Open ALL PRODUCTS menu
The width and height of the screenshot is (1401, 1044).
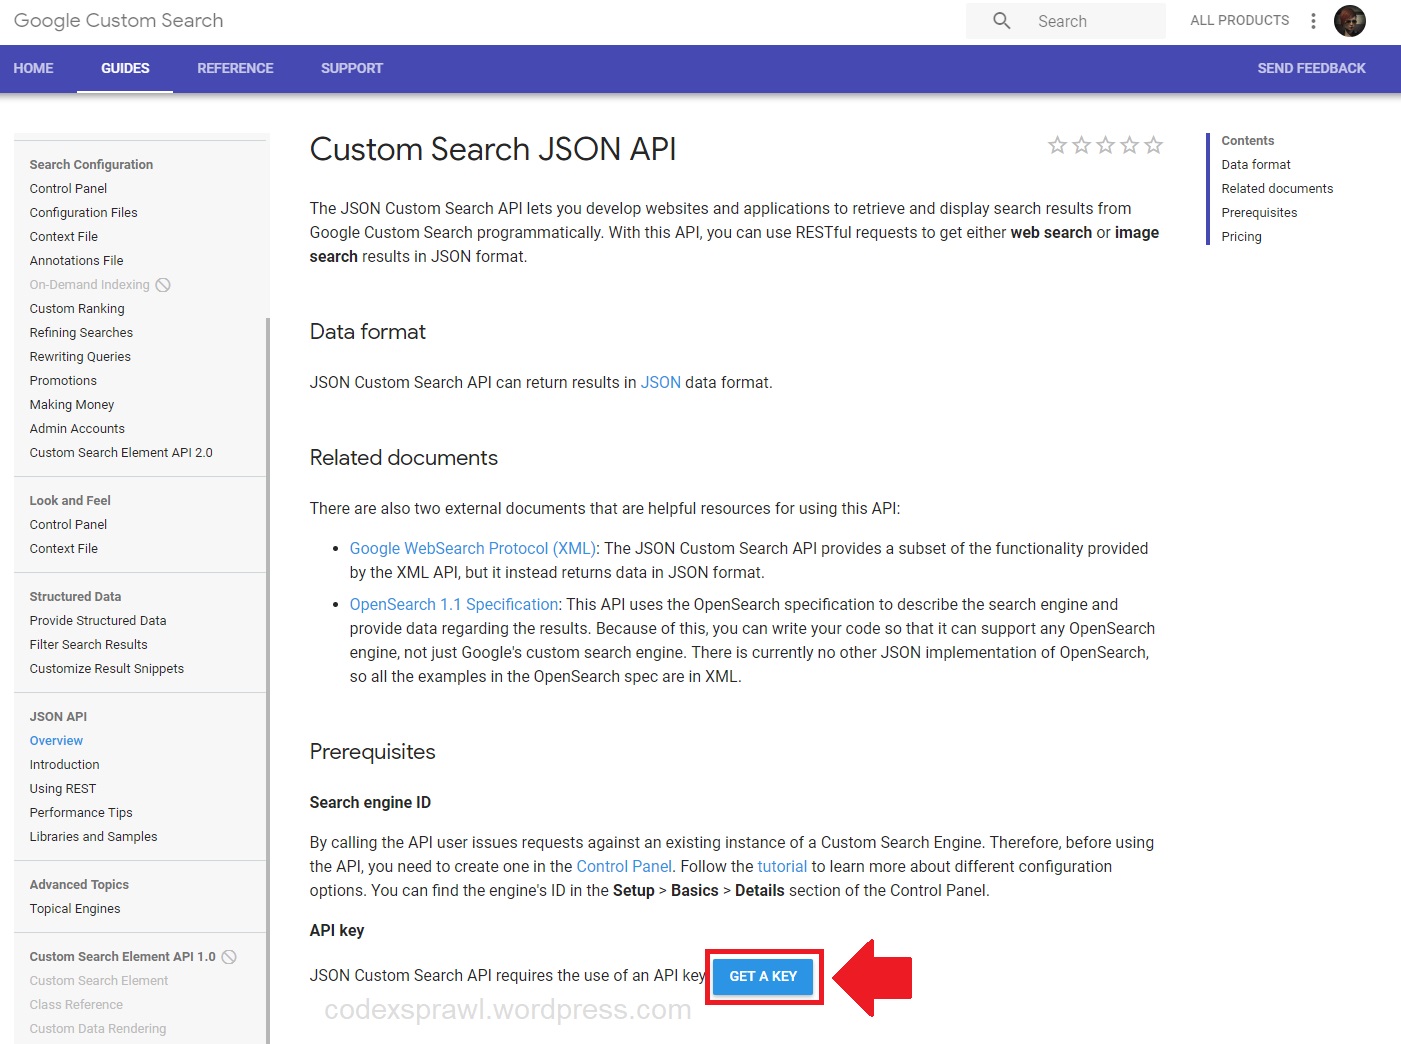(x=1240, y=21)
